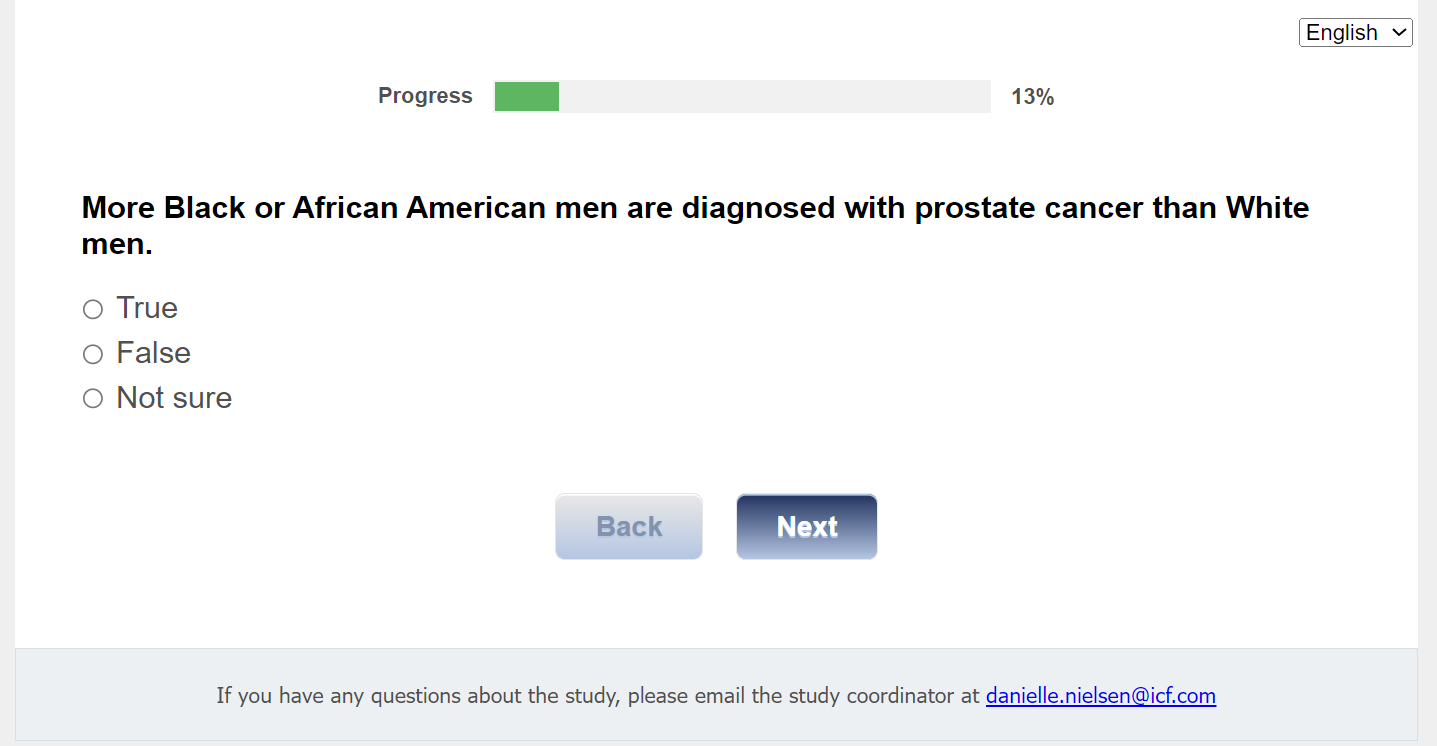The width and height of the screenshot is (1437, 746).
Task: Pick the Not sure radio button
Action: [x=93, y=399]
